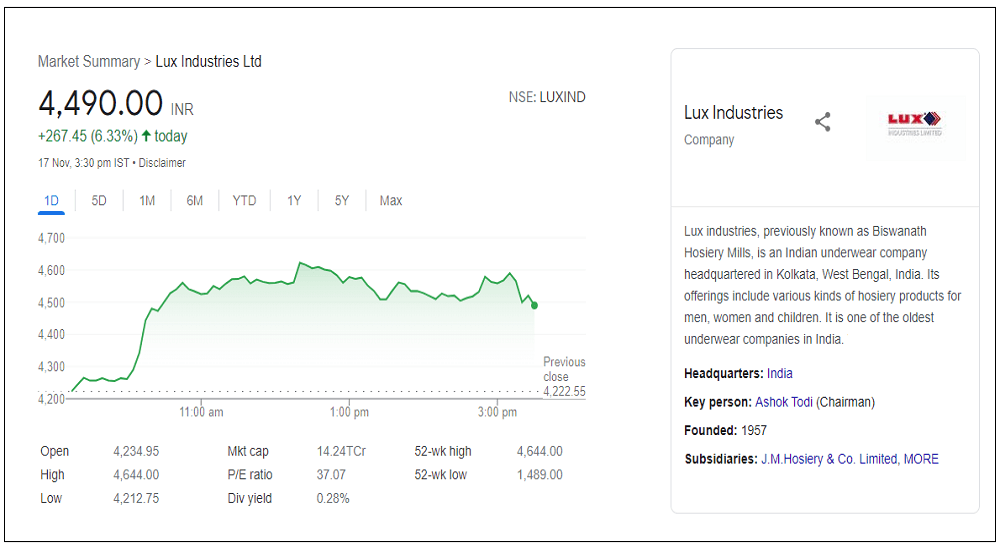Switch to the 5D chart range
The width and height of the screenshot is (1000, 550).
click(x=99, y=200)
